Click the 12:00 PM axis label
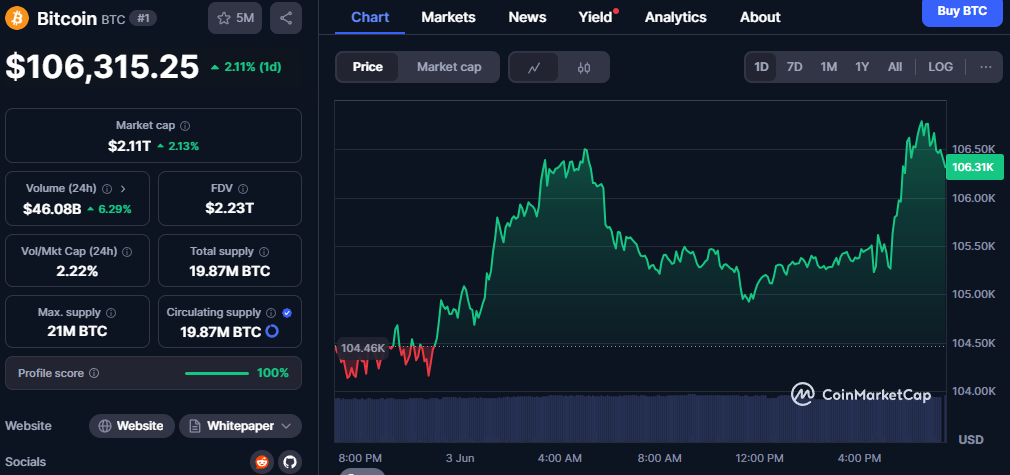The image size is (1010, 475). [x=759, y=458]
